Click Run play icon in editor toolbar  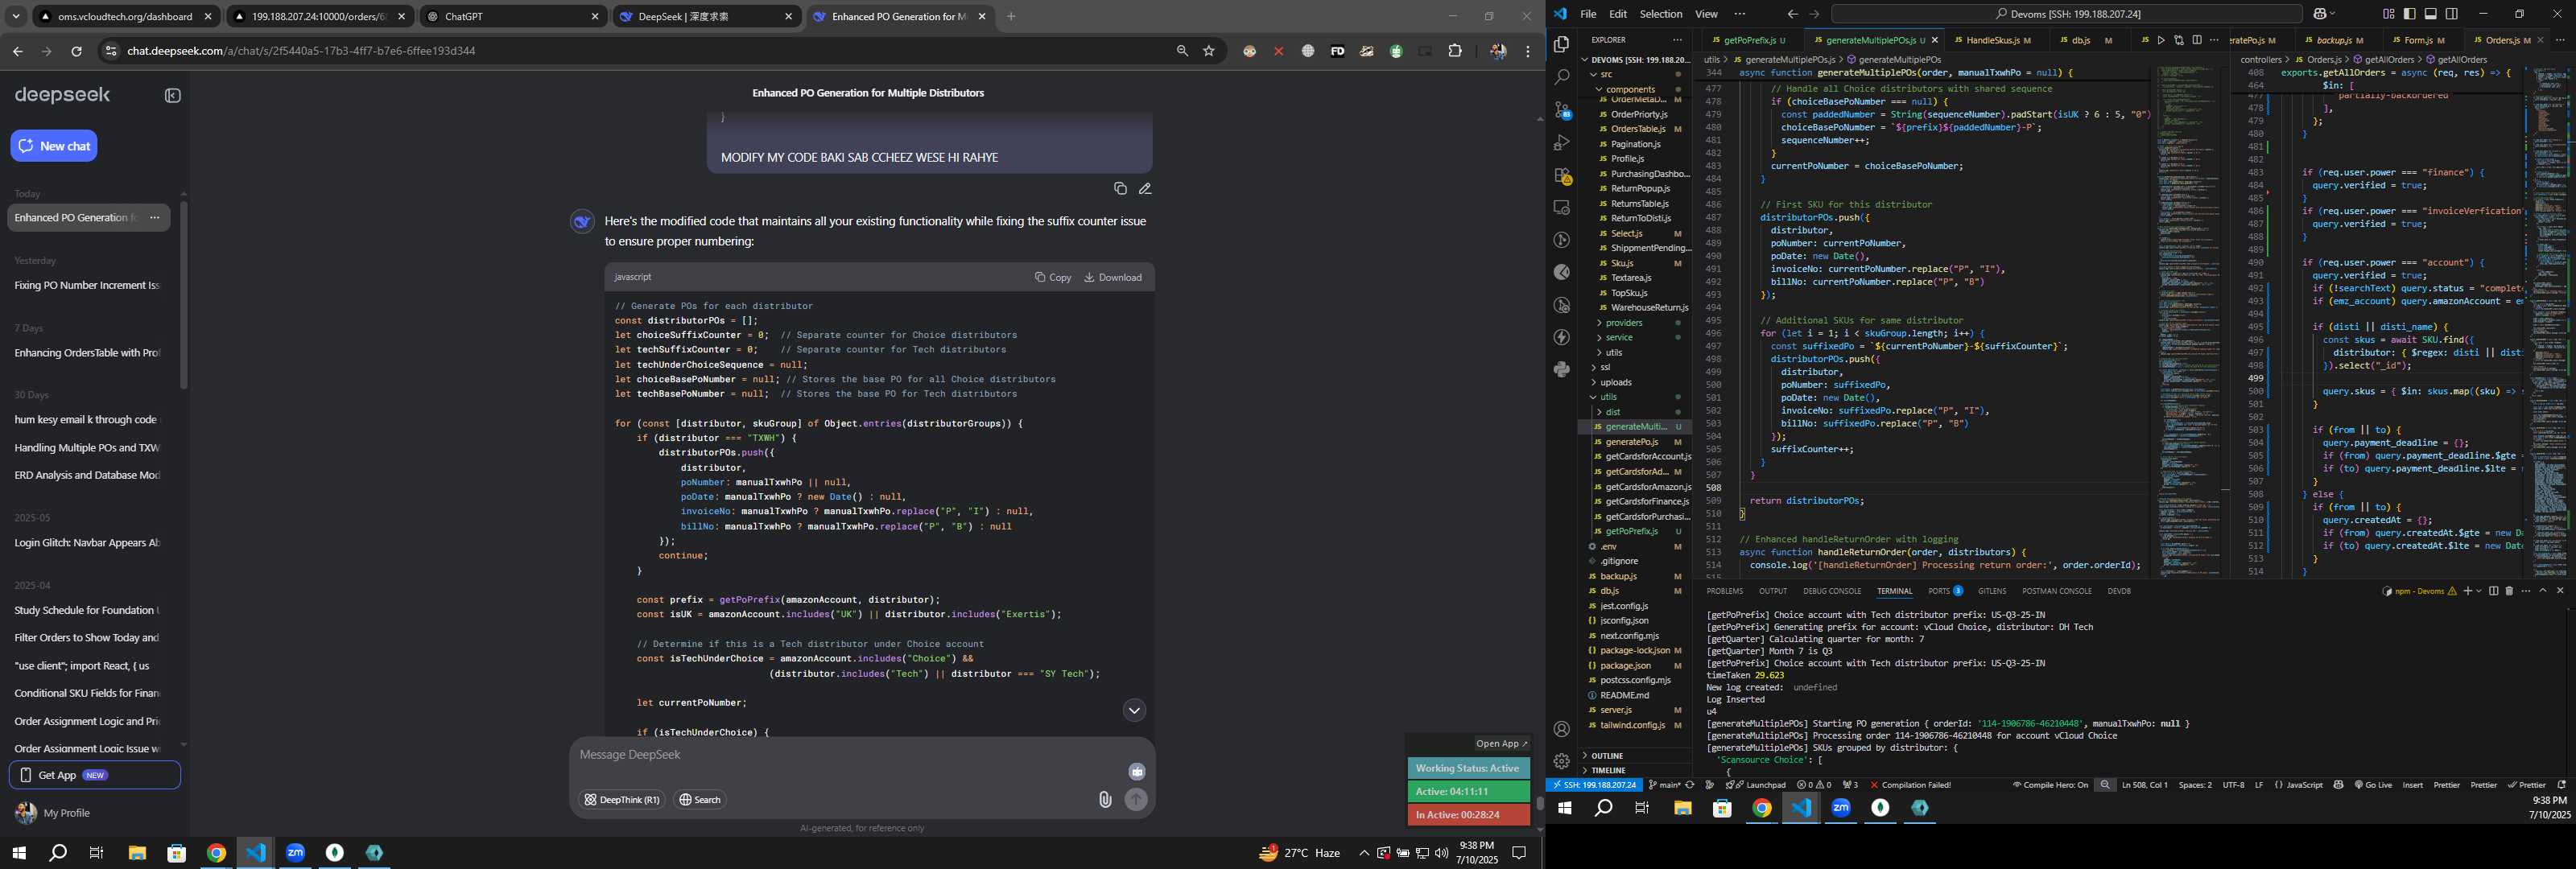click(x=2160, y=40)
